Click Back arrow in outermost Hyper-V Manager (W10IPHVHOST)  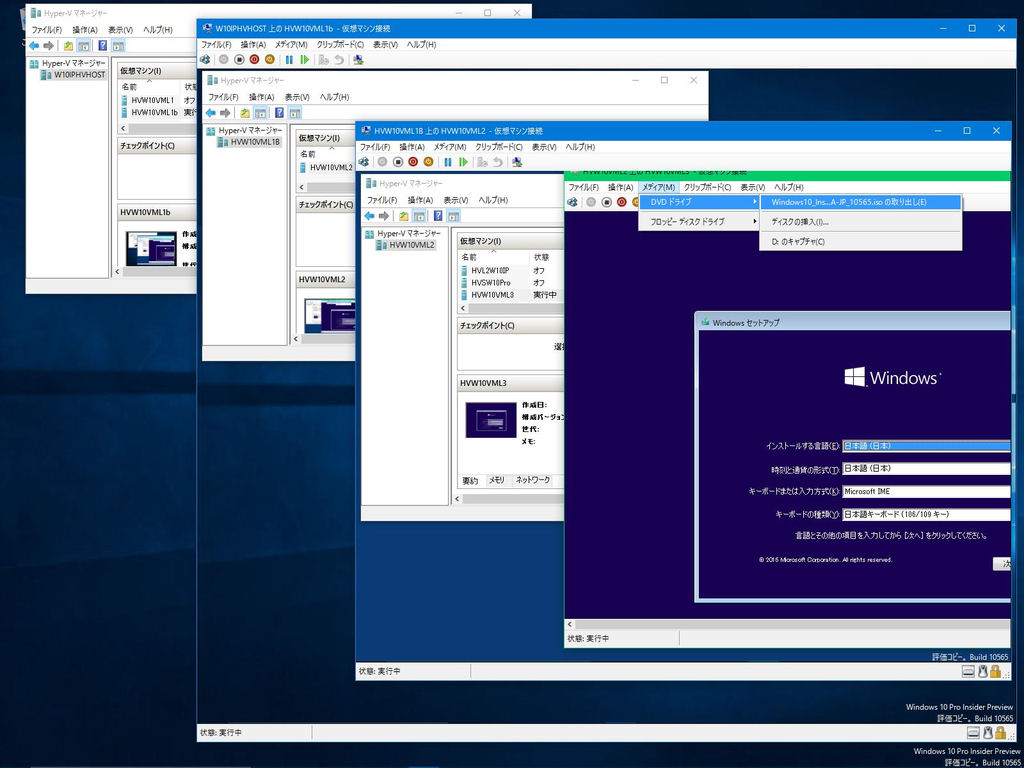point(34,46)
